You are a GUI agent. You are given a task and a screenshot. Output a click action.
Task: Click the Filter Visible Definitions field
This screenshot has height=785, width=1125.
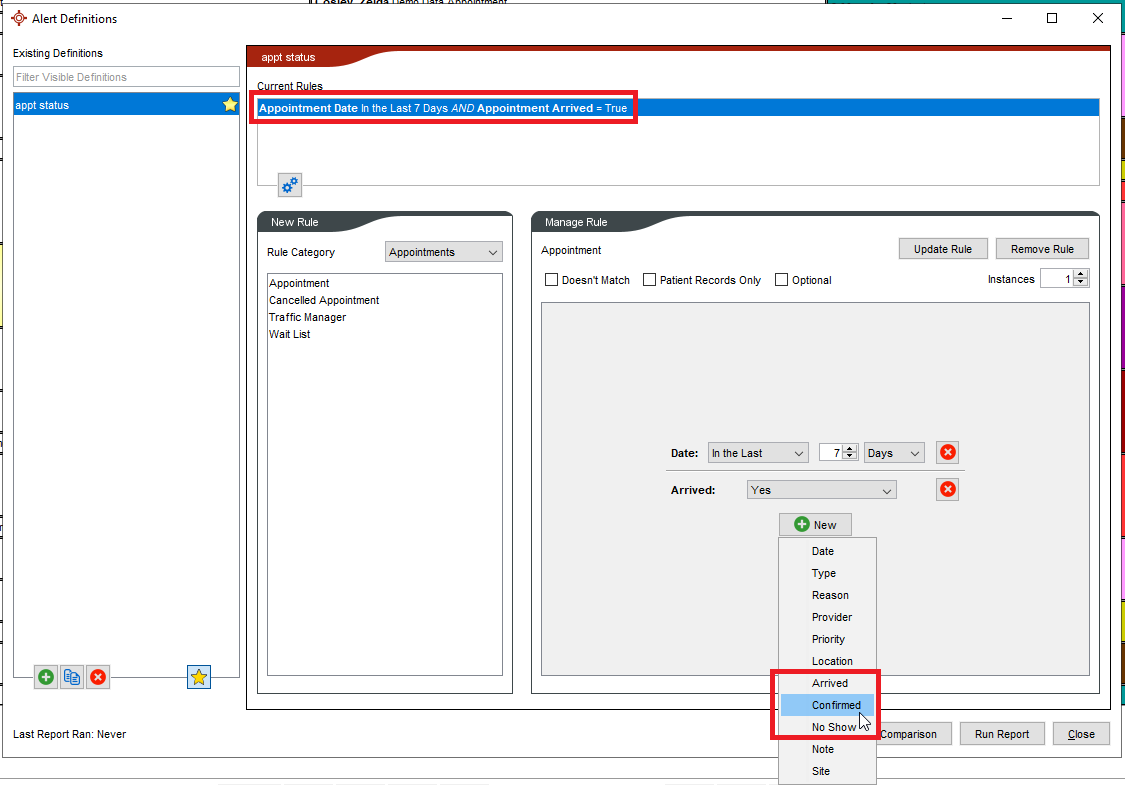pyautogui.click(x=126, y=77)
